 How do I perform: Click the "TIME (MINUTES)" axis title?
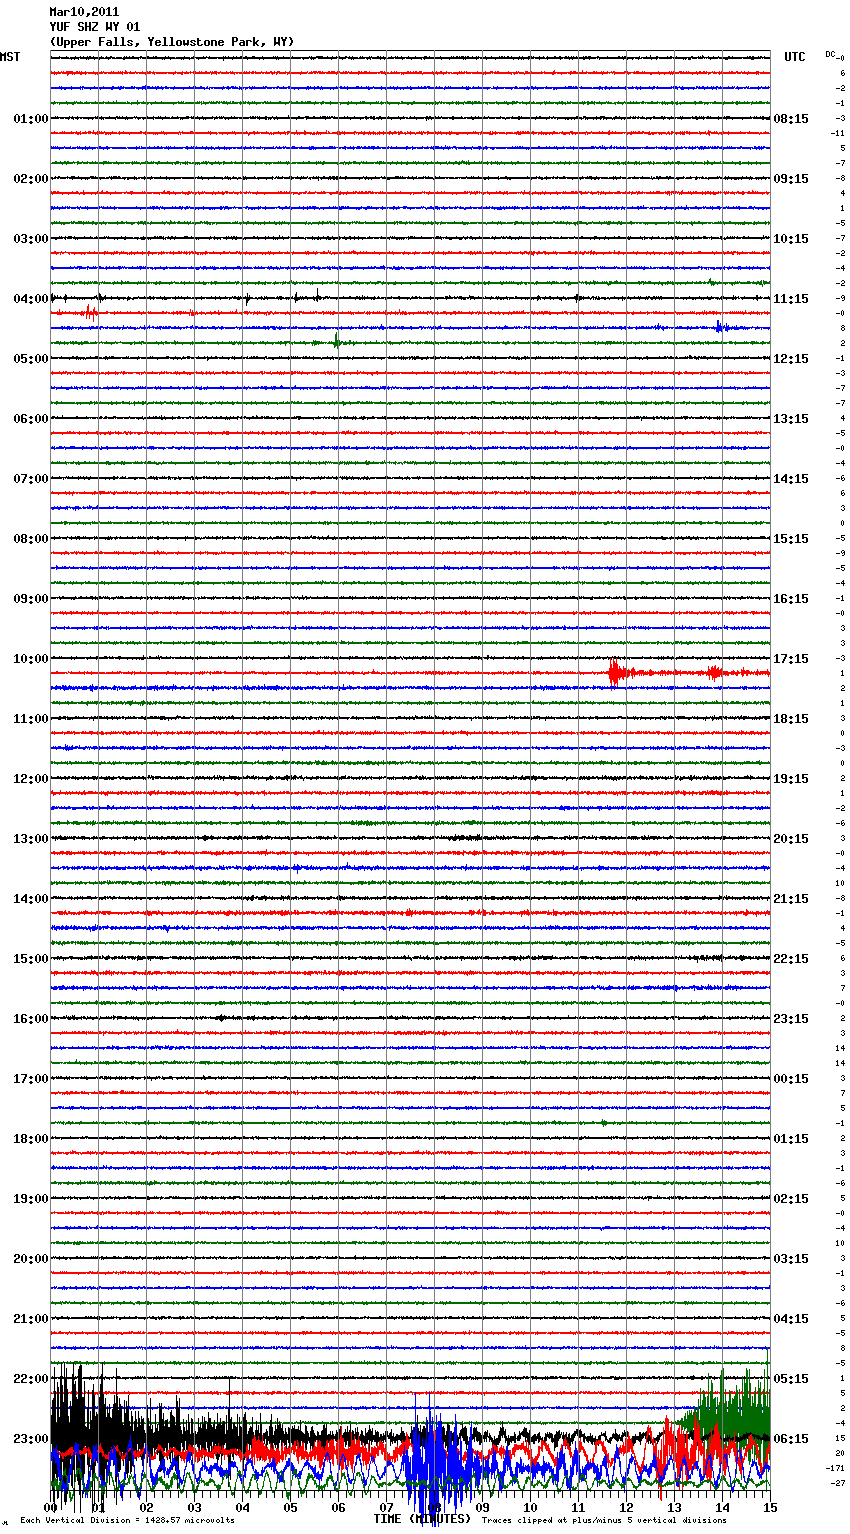(x=422, y=1519)
